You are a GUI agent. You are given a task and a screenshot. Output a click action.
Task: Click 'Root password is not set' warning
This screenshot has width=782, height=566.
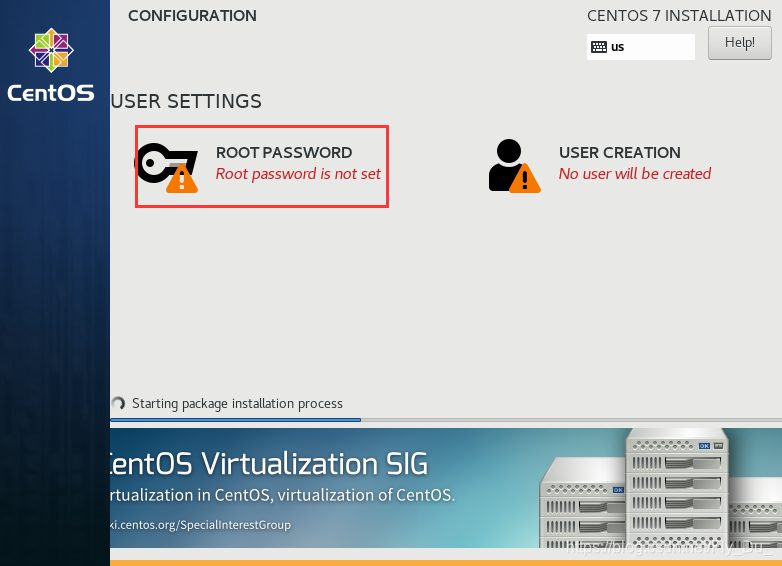click(298, 174)
